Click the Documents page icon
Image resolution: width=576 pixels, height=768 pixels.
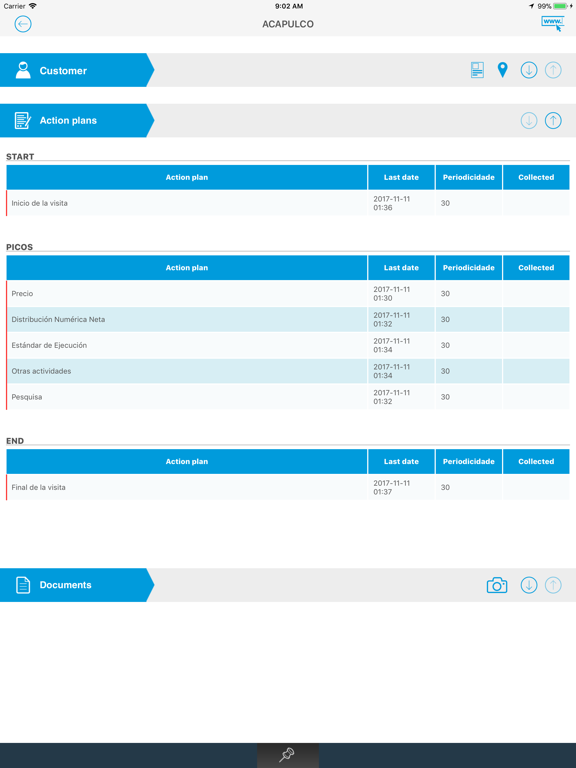[23, 585]
